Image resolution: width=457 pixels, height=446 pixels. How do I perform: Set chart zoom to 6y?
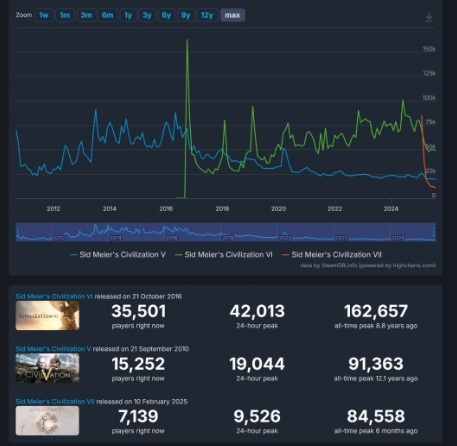pyautogui.click(x=166, y=15)
